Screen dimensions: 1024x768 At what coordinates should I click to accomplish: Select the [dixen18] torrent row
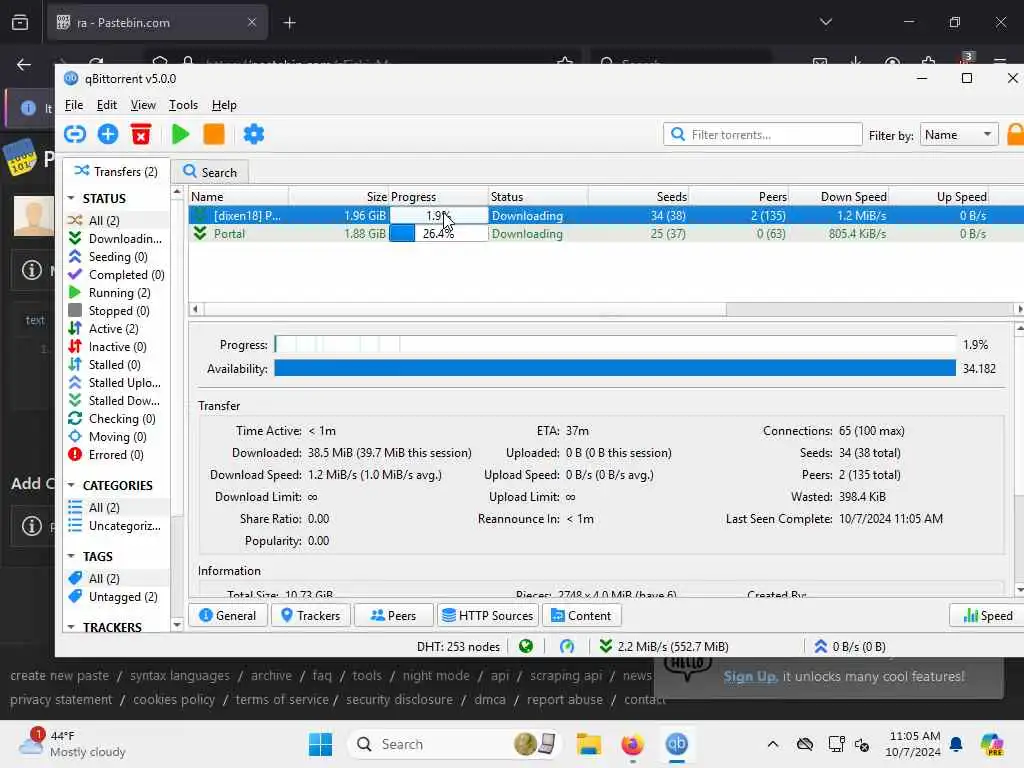(606, 216)
